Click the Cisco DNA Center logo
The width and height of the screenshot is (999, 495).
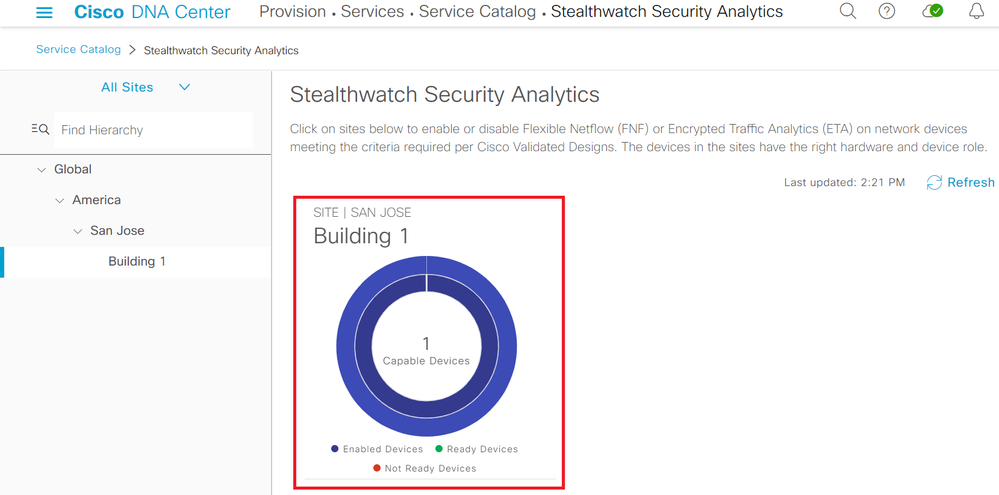[152, 13]
